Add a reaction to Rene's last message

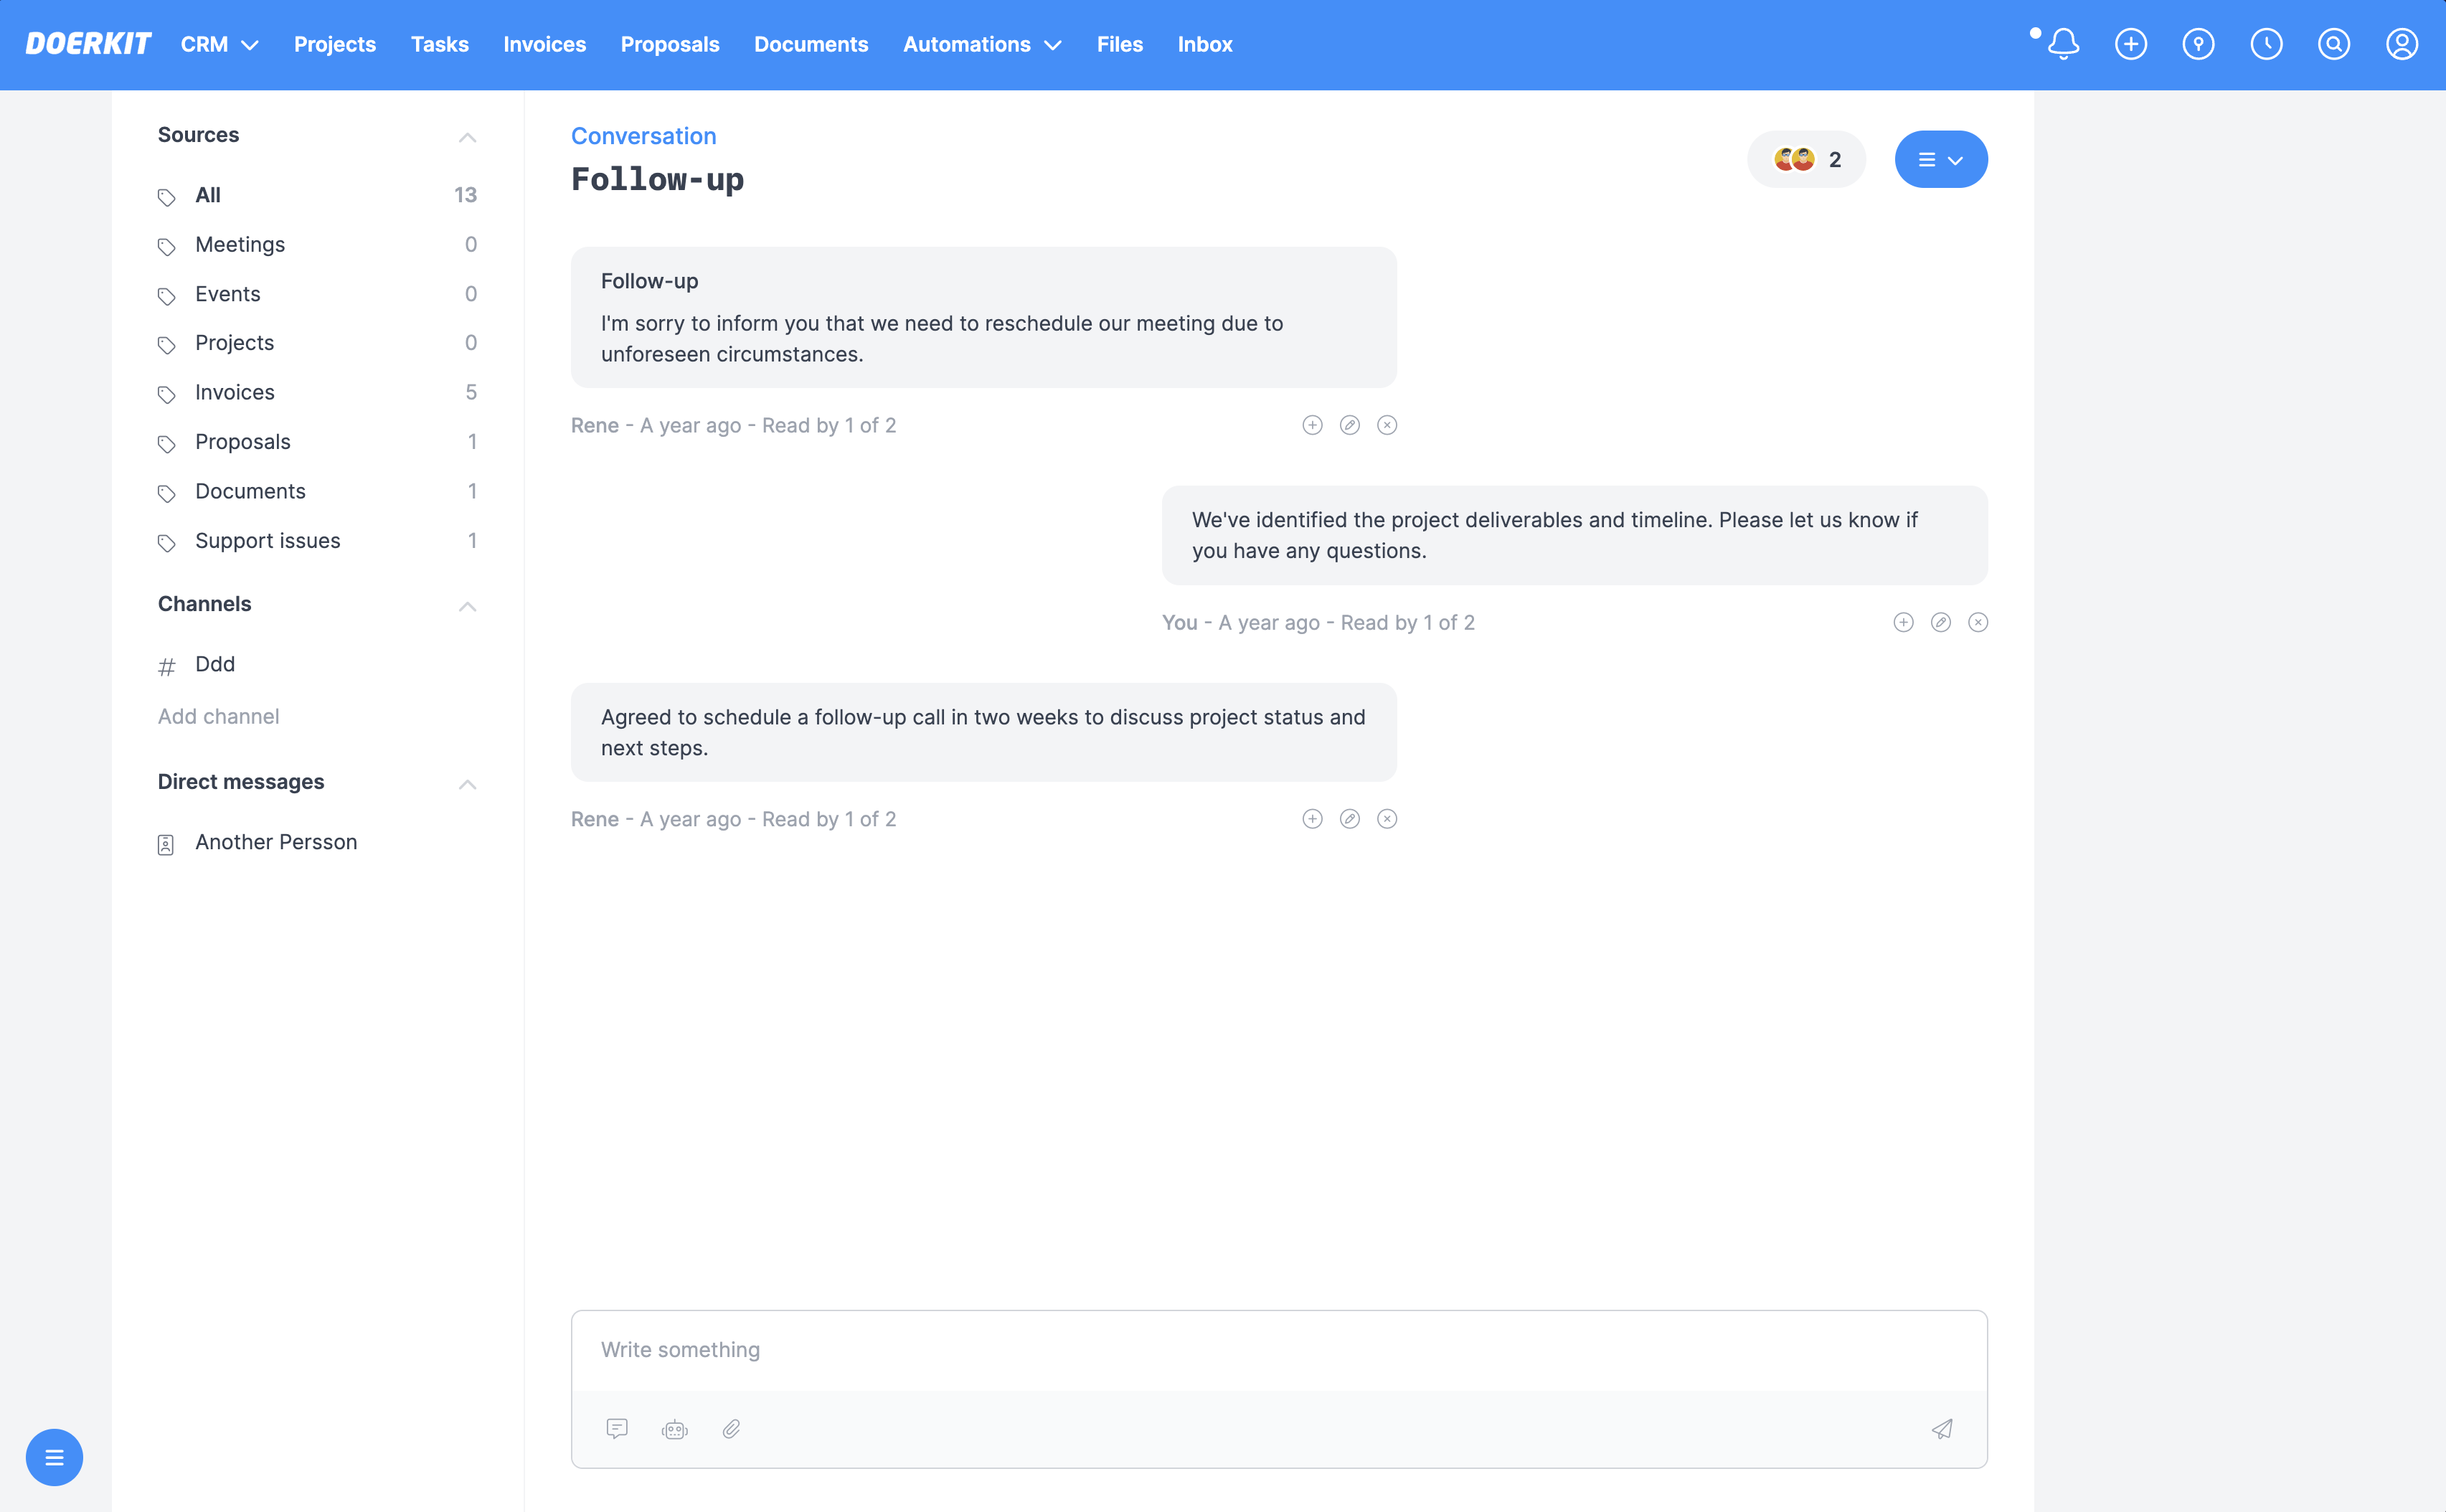coord(1311,818)
